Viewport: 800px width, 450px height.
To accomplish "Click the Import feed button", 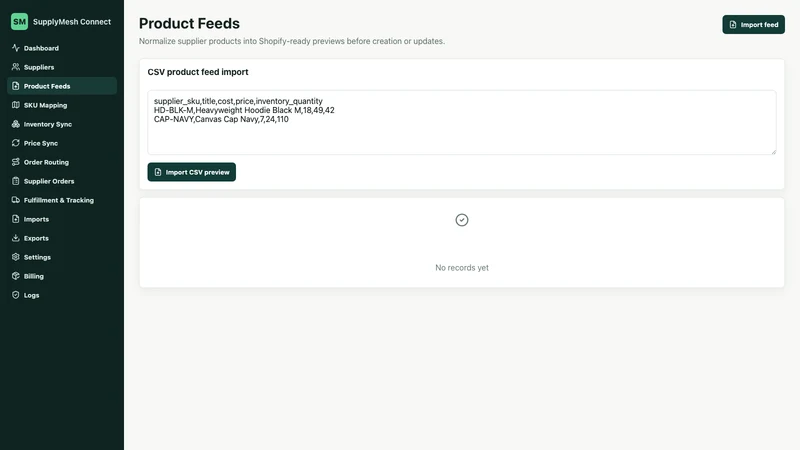I will (753, 24).
